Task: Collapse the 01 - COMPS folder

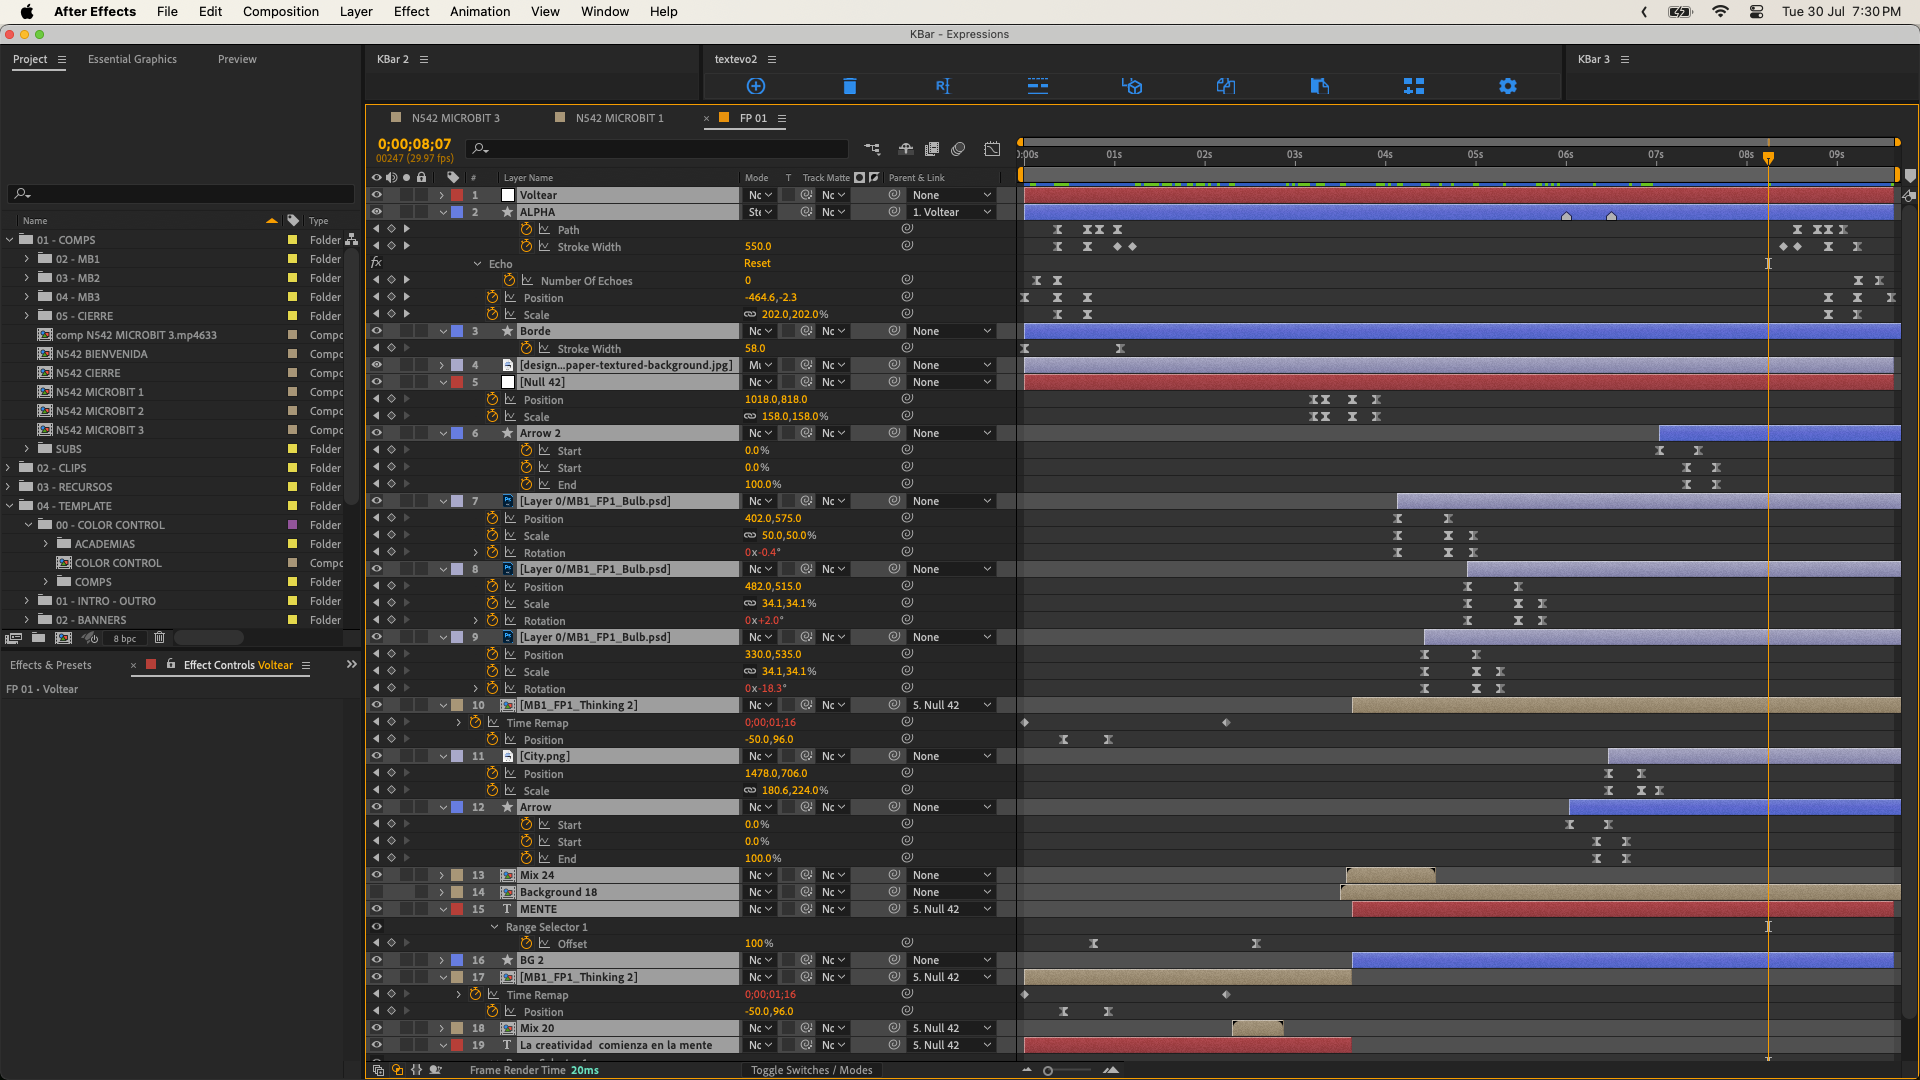Action: [x=10, y=240]
